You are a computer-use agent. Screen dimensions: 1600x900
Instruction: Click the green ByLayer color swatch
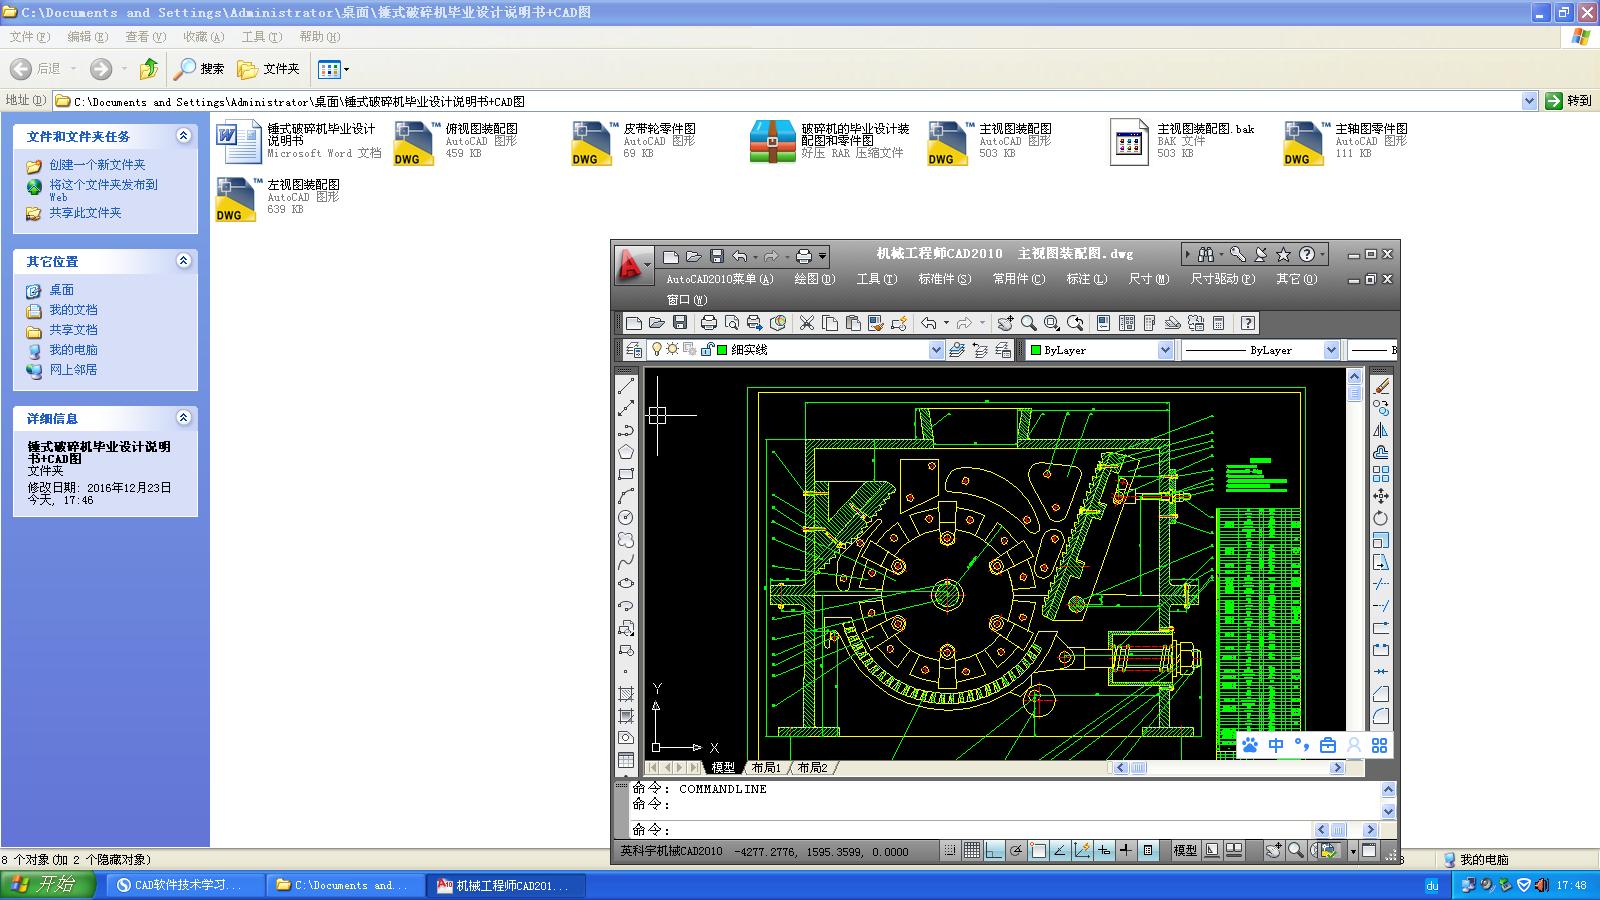click(1035, 350)
